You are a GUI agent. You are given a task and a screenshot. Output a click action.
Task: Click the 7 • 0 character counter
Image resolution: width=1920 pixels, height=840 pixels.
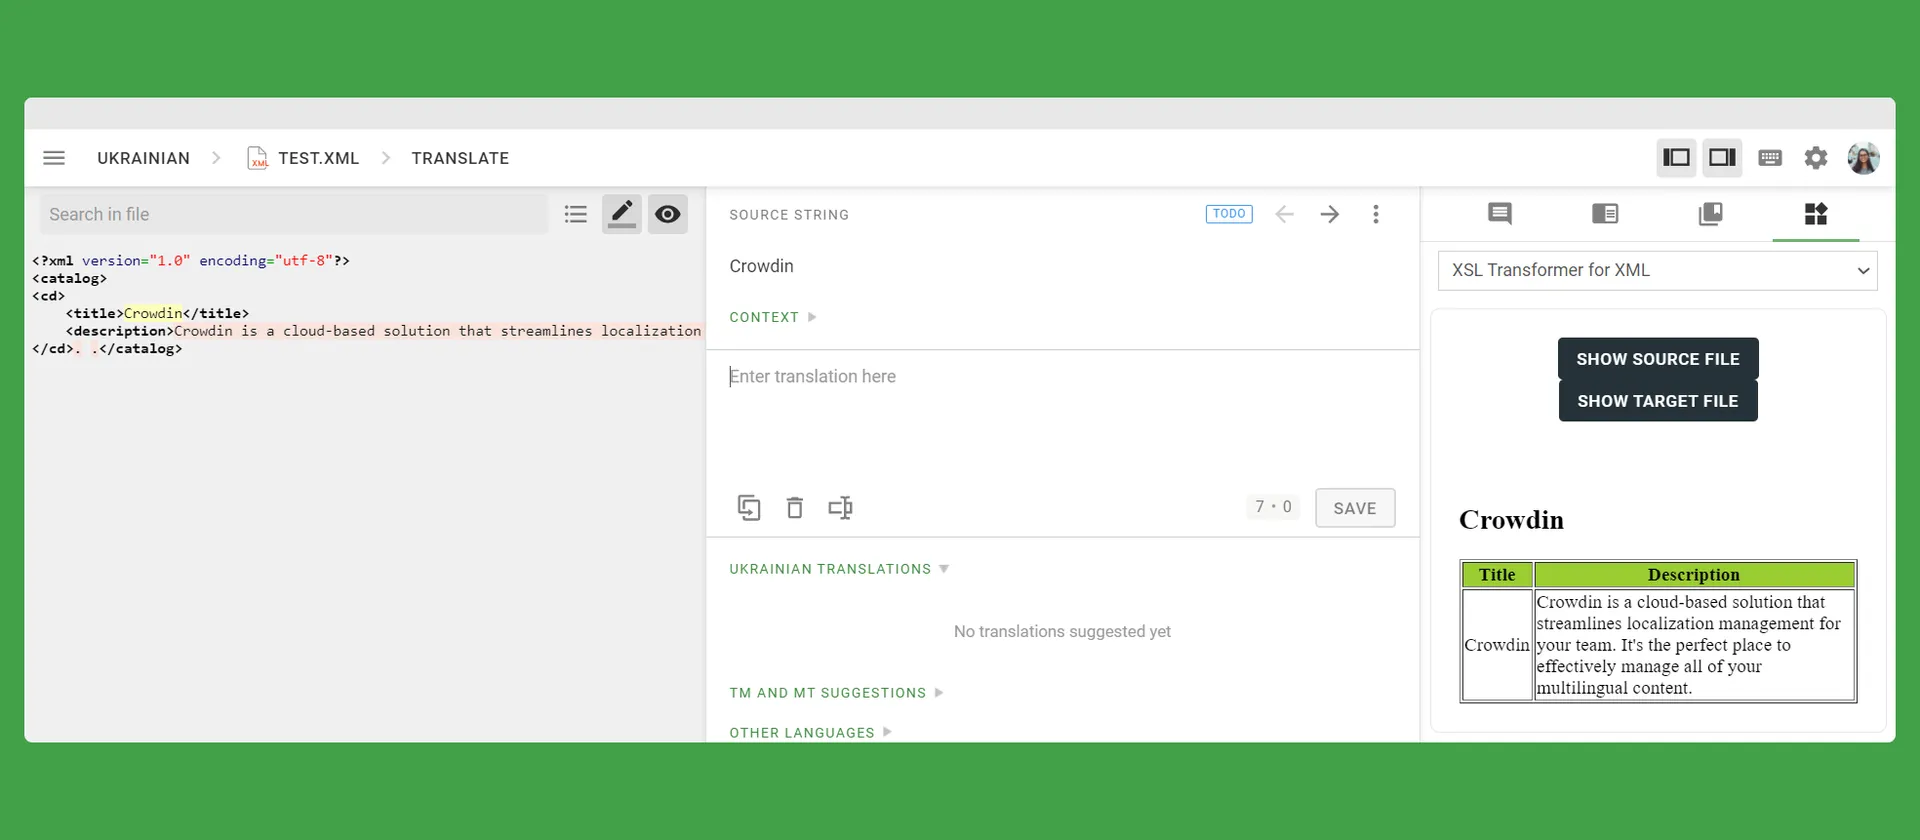[x=1273, y=507]
